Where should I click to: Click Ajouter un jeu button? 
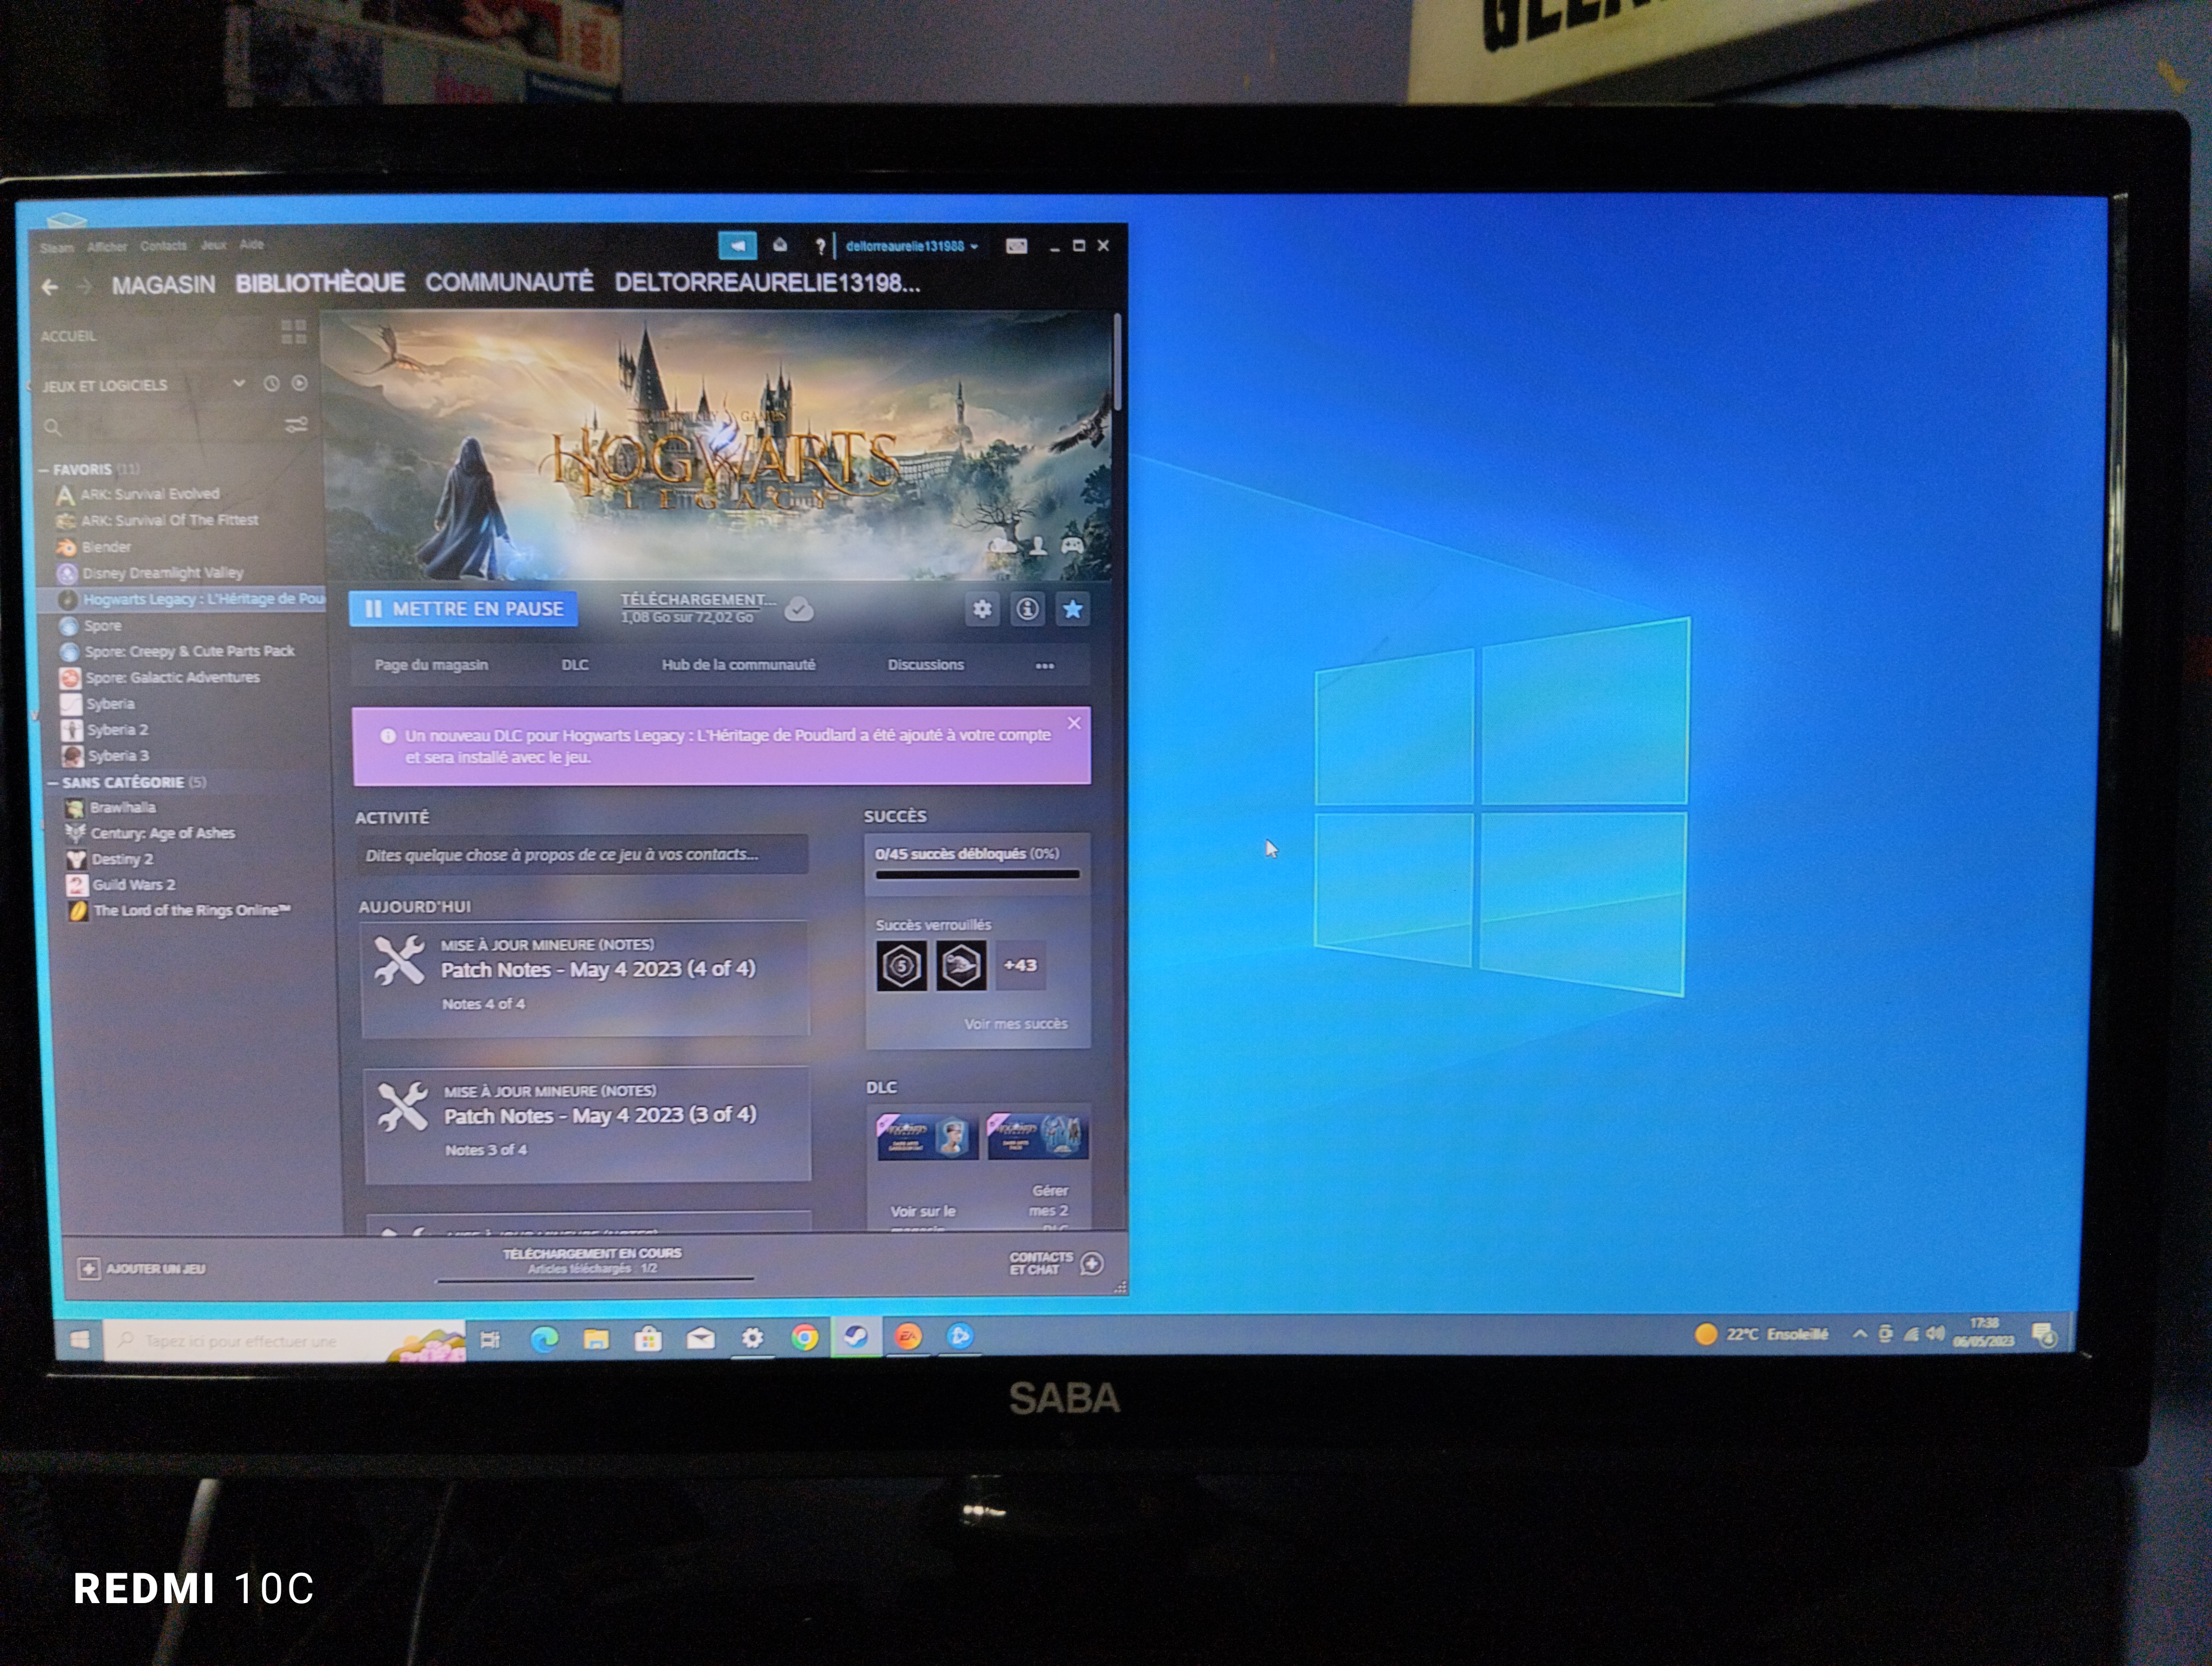tap(142, 1269)
